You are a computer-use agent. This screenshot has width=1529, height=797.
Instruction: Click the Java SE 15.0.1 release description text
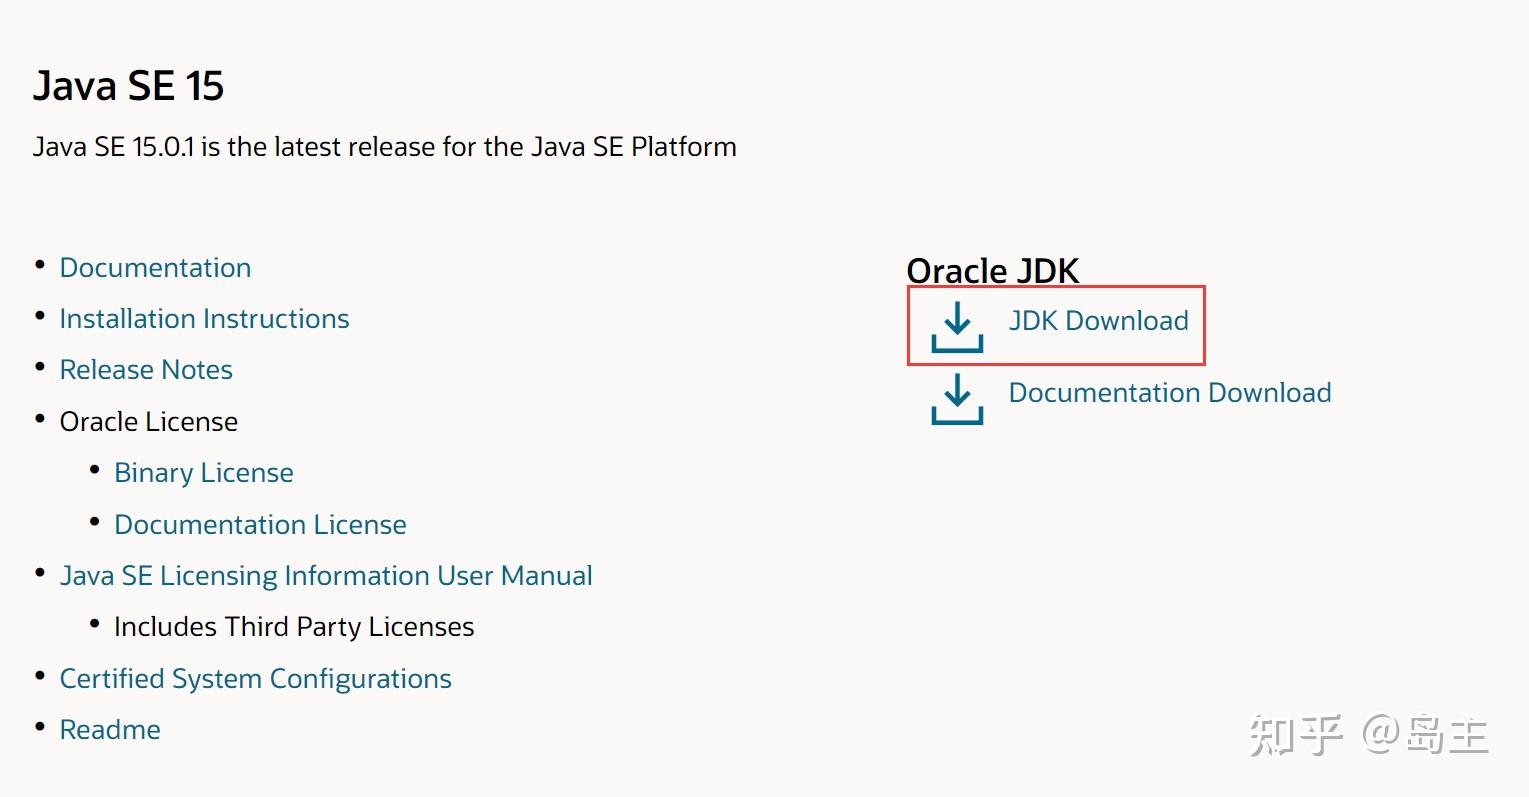point(384,146)
